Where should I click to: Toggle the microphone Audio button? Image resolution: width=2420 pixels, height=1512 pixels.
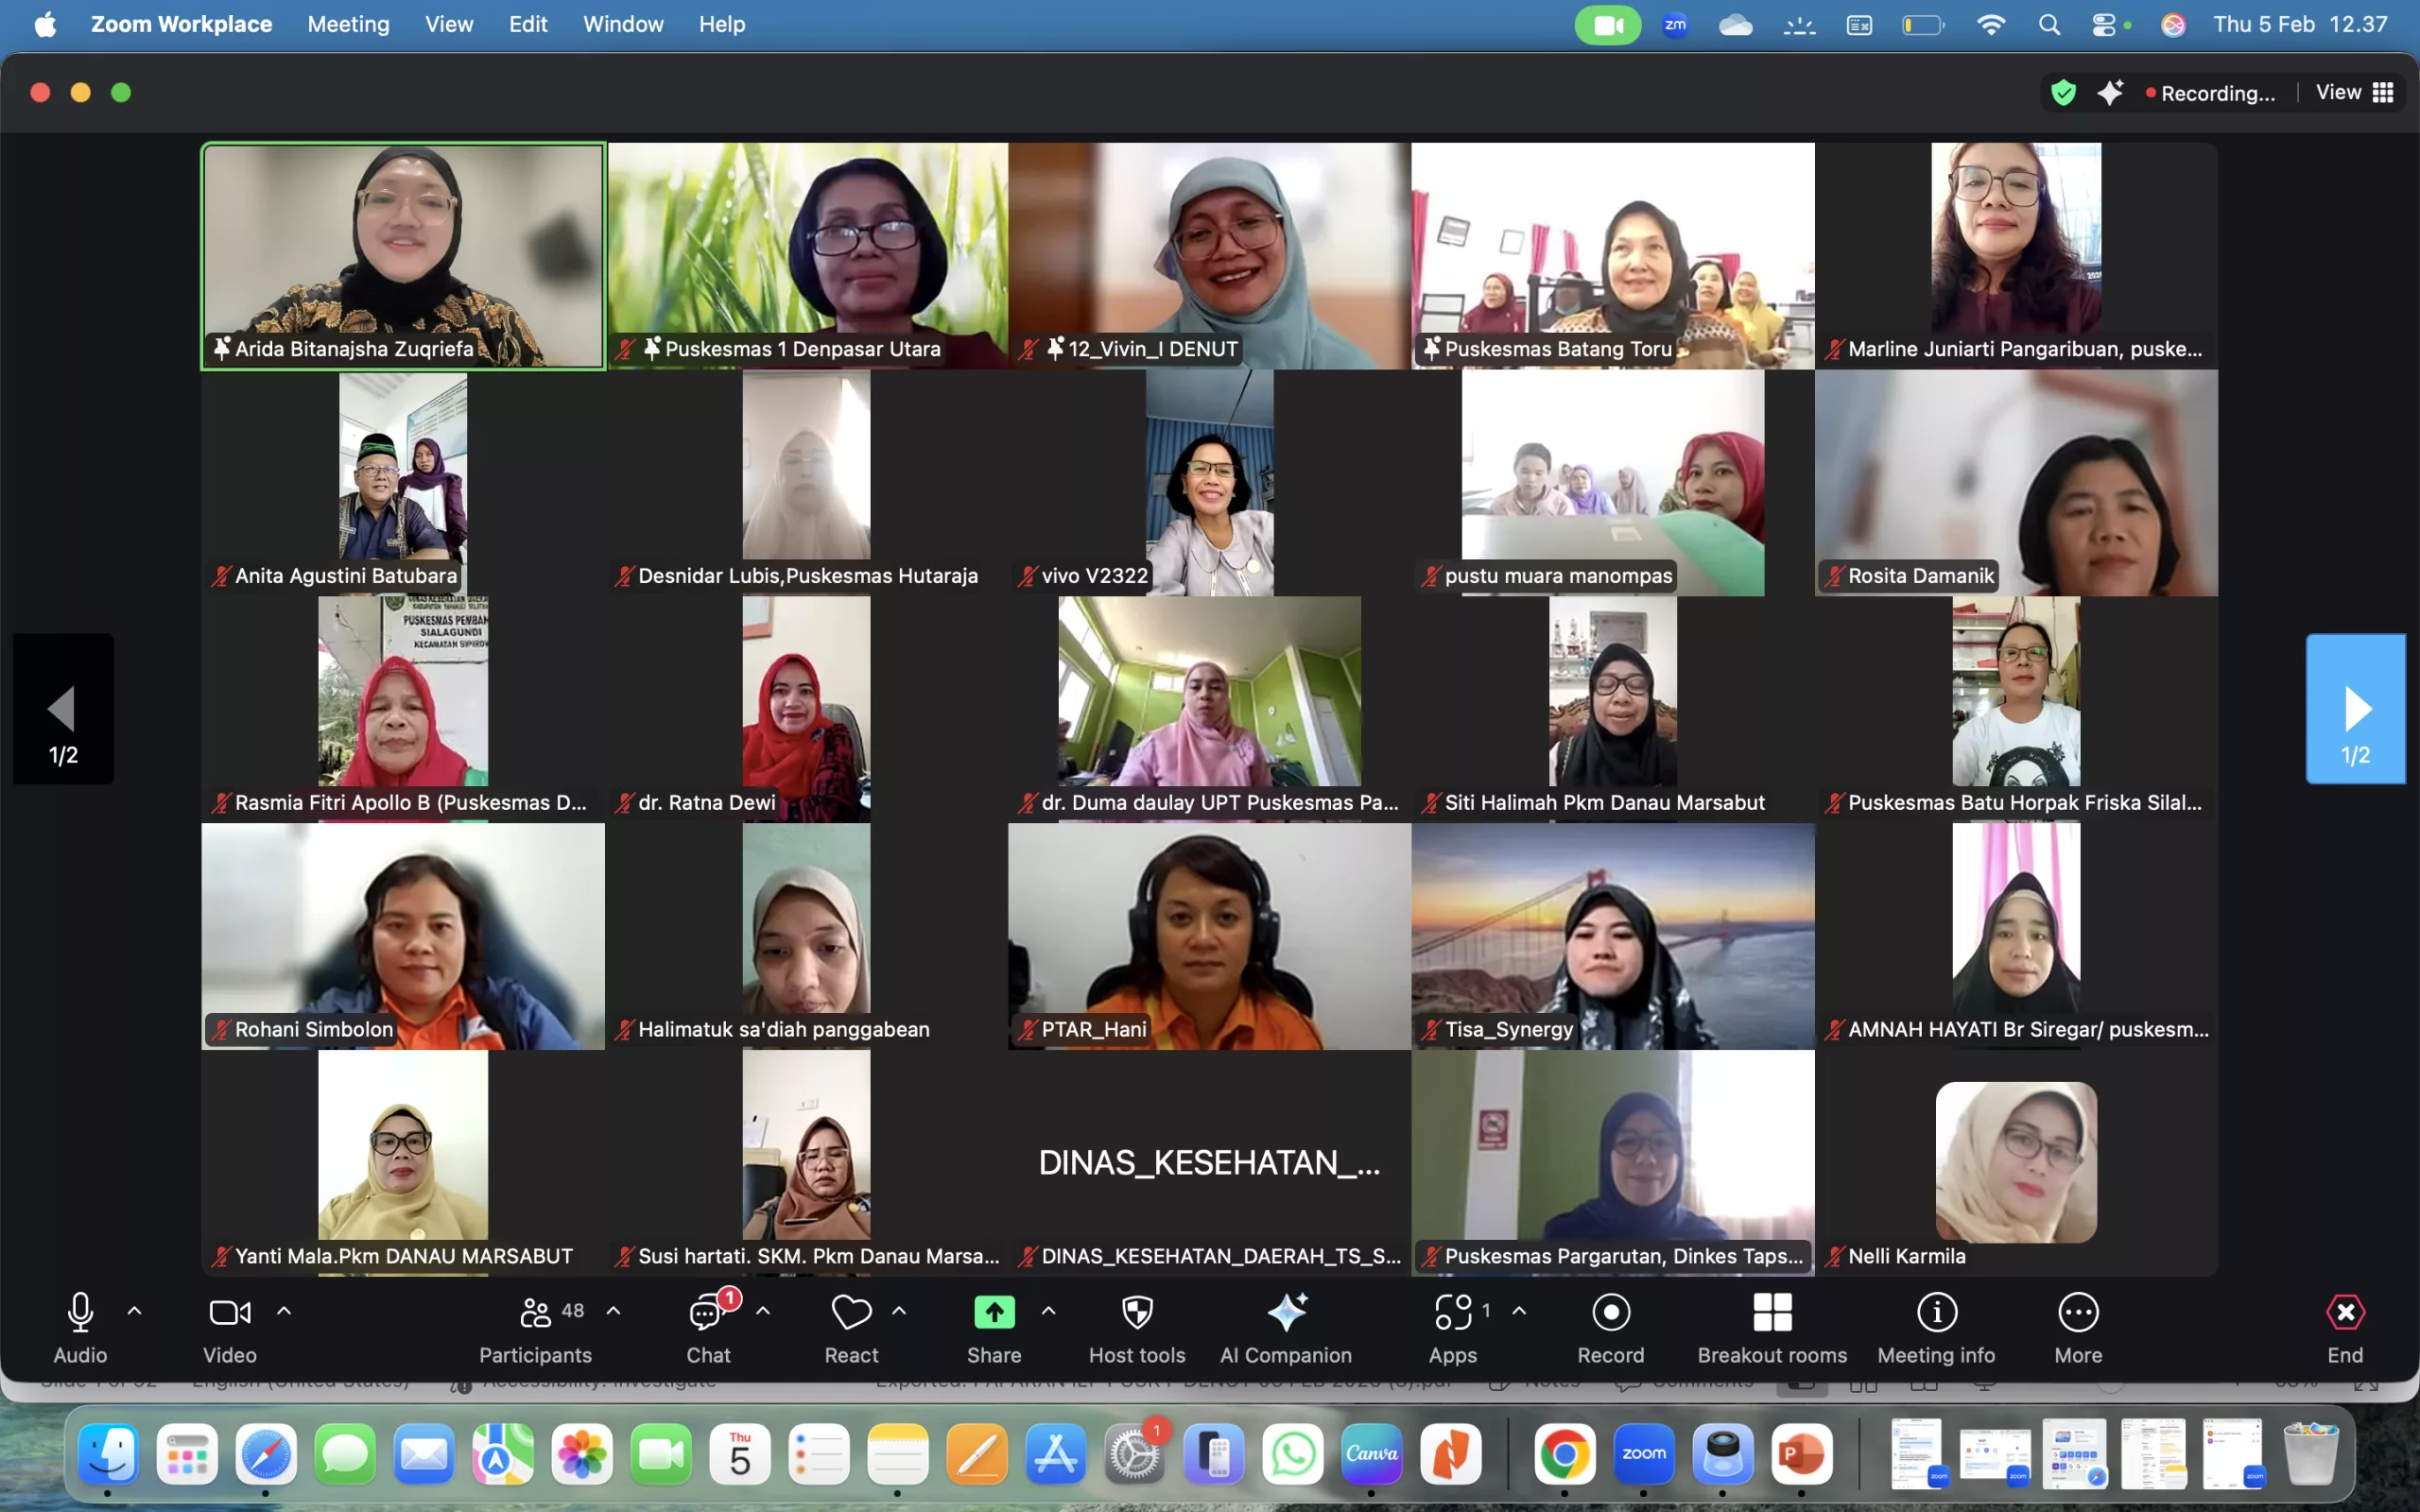coord(80,1313)
